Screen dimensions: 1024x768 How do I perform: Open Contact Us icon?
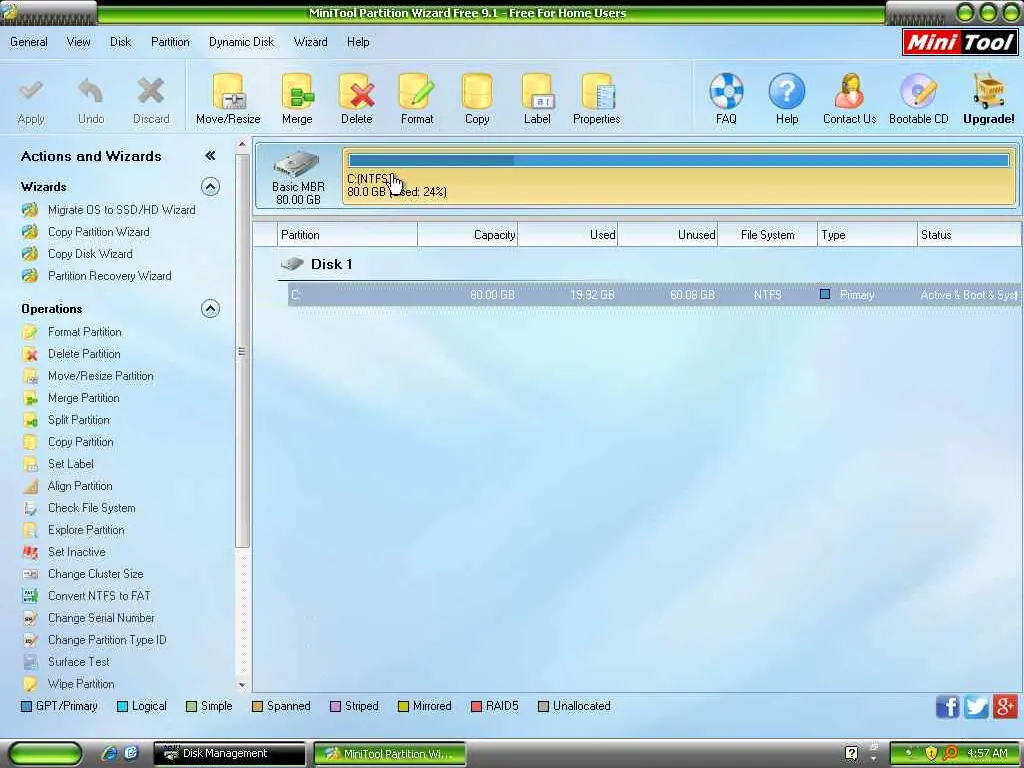849,91
